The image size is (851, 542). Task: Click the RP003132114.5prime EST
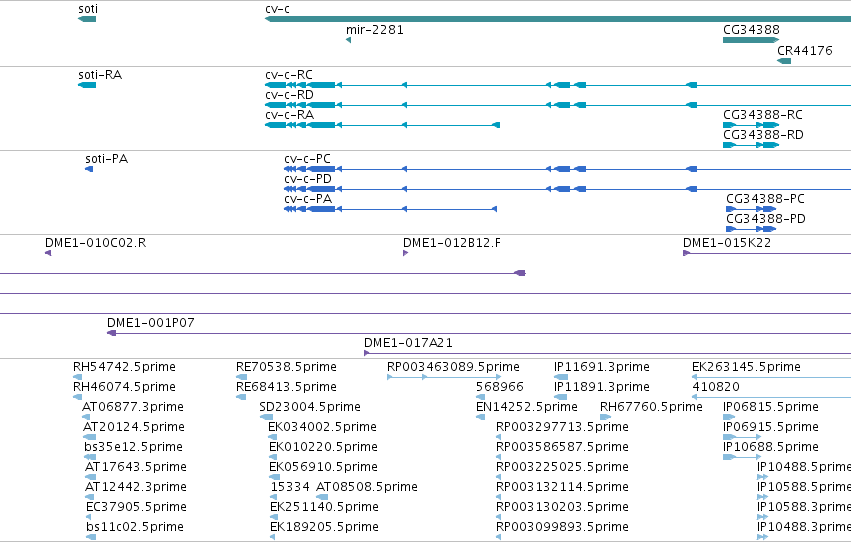[499, 498]
